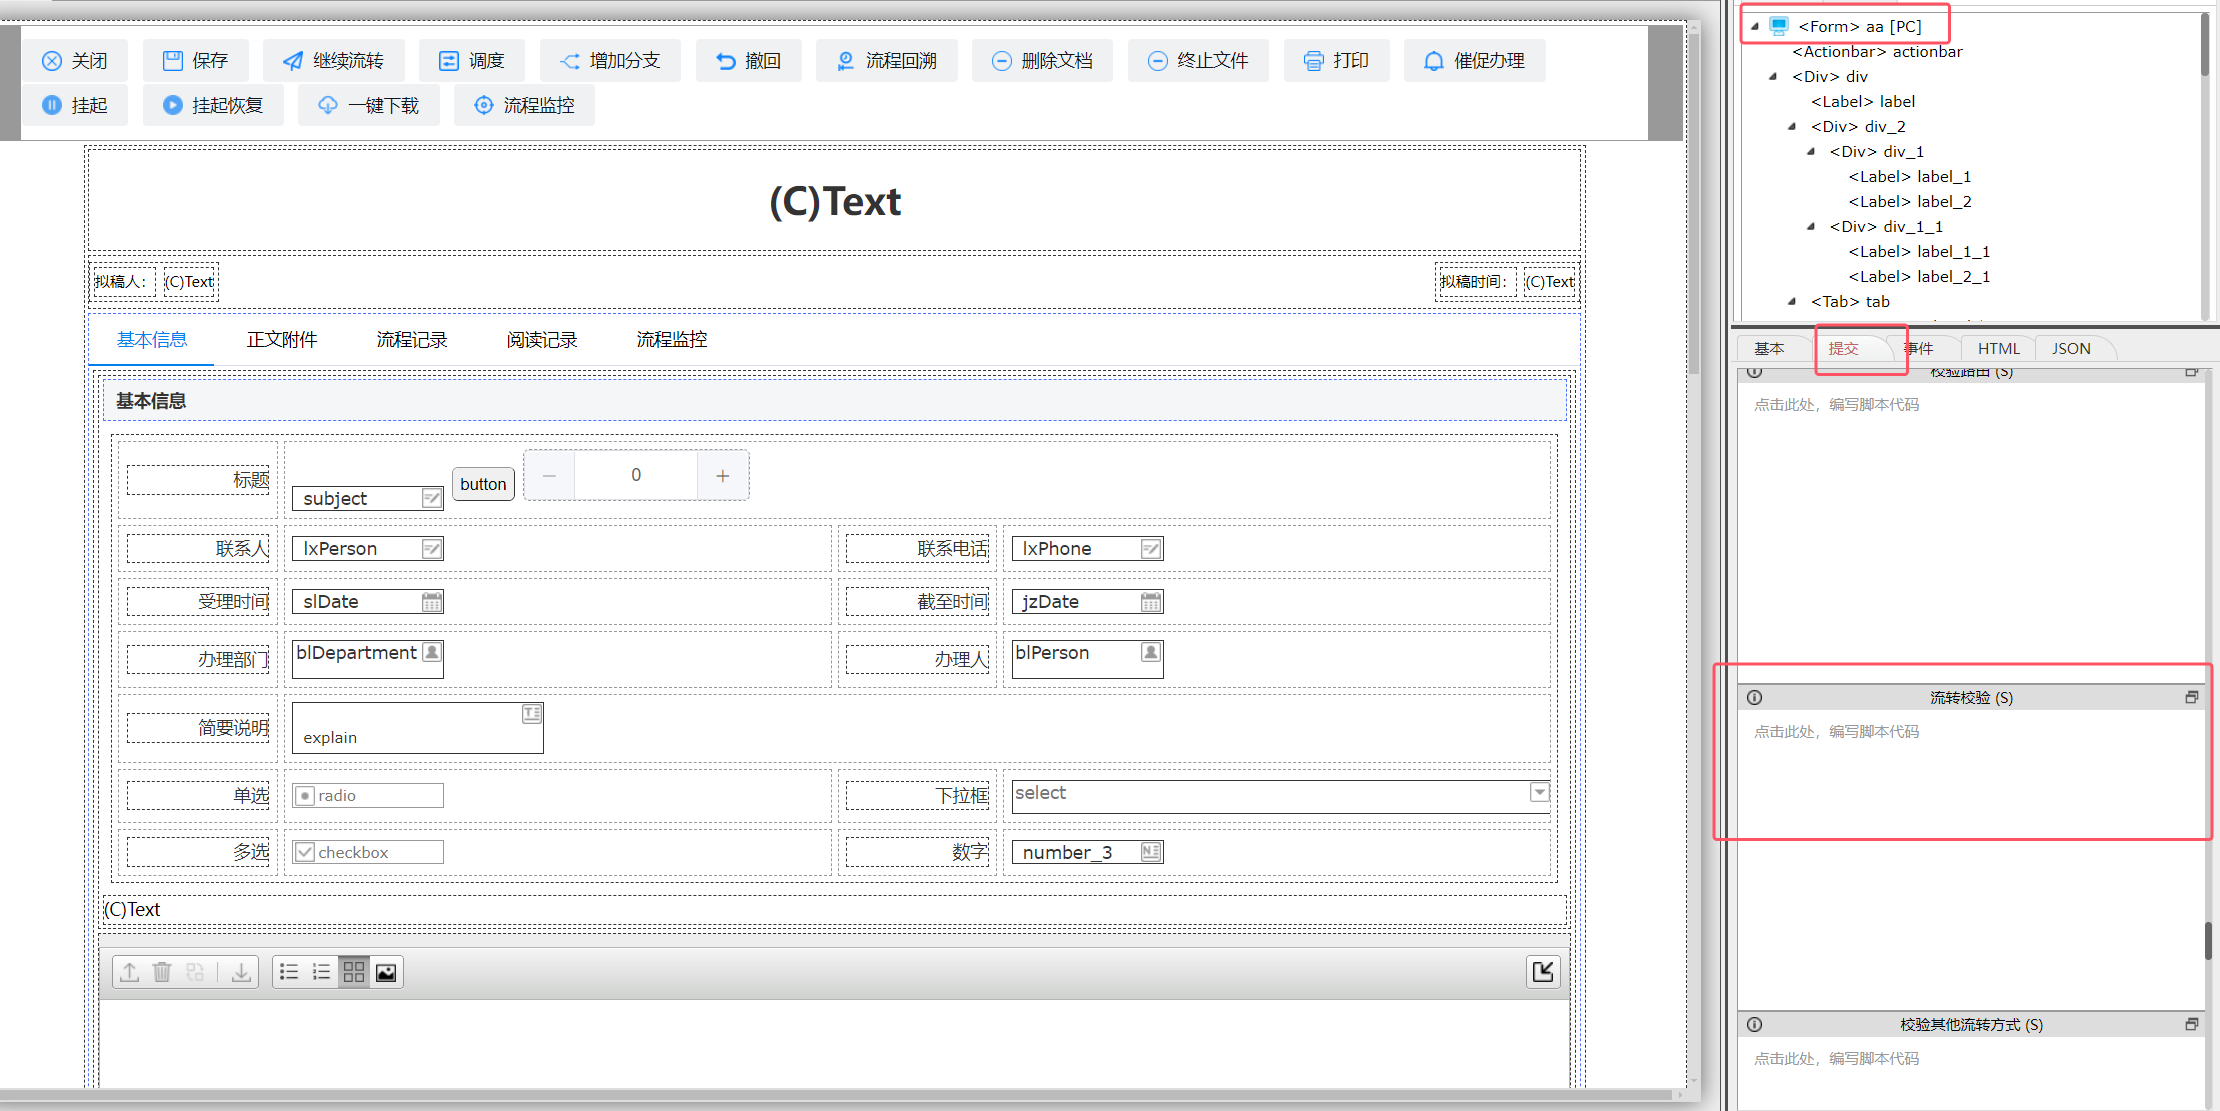Open the JSON properties tab
Viewport: 2220px width, 1111px height.
2071,348
